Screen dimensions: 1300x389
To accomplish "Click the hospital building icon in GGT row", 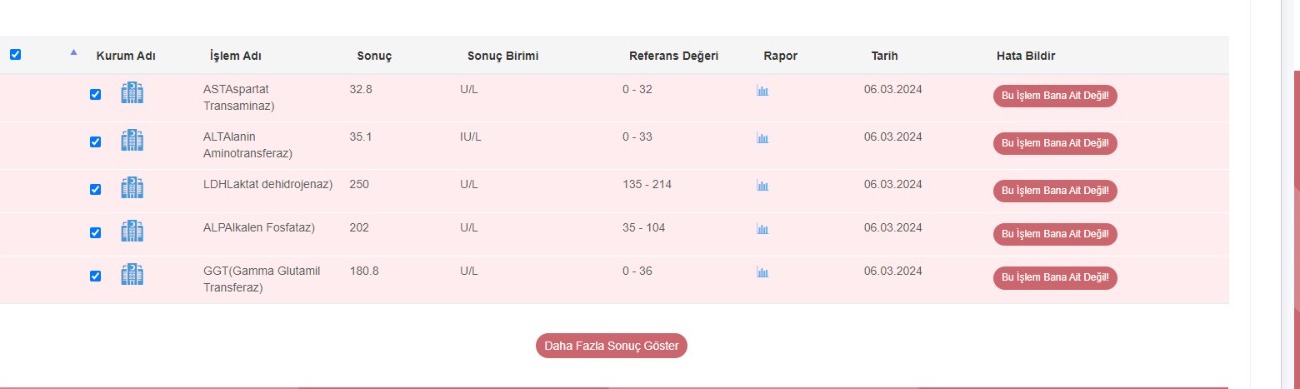I will pyautogui.click(x=132, y=274).
